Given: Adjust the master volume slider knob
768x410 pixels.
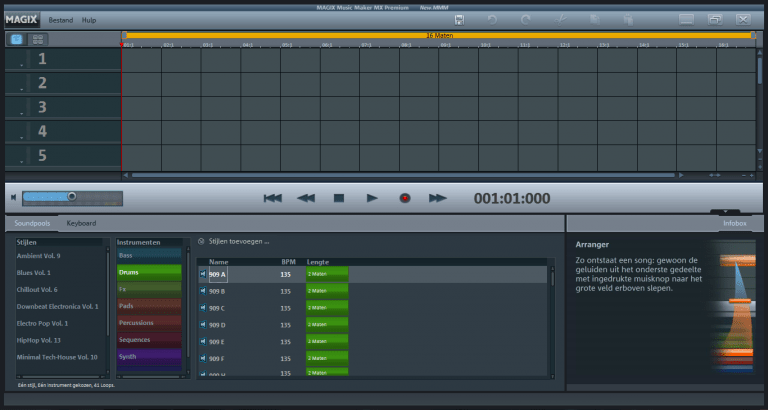Looking at the screenshot, I should tap(72, 196).
